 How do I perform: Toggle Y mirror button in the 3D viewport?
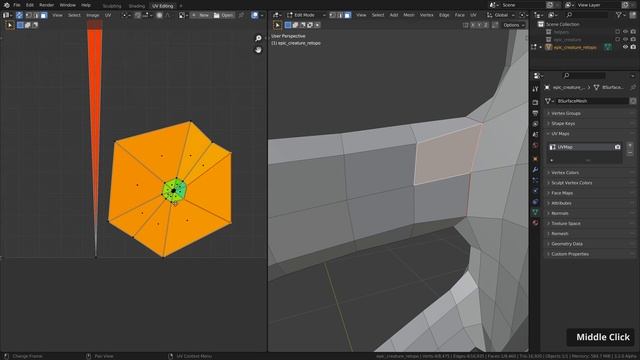pos(479,25)
